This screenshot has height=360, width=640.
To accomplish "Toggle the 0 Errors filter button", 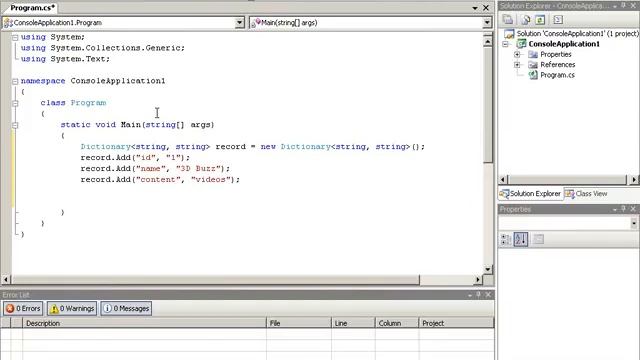I will (x=23, y=309).
